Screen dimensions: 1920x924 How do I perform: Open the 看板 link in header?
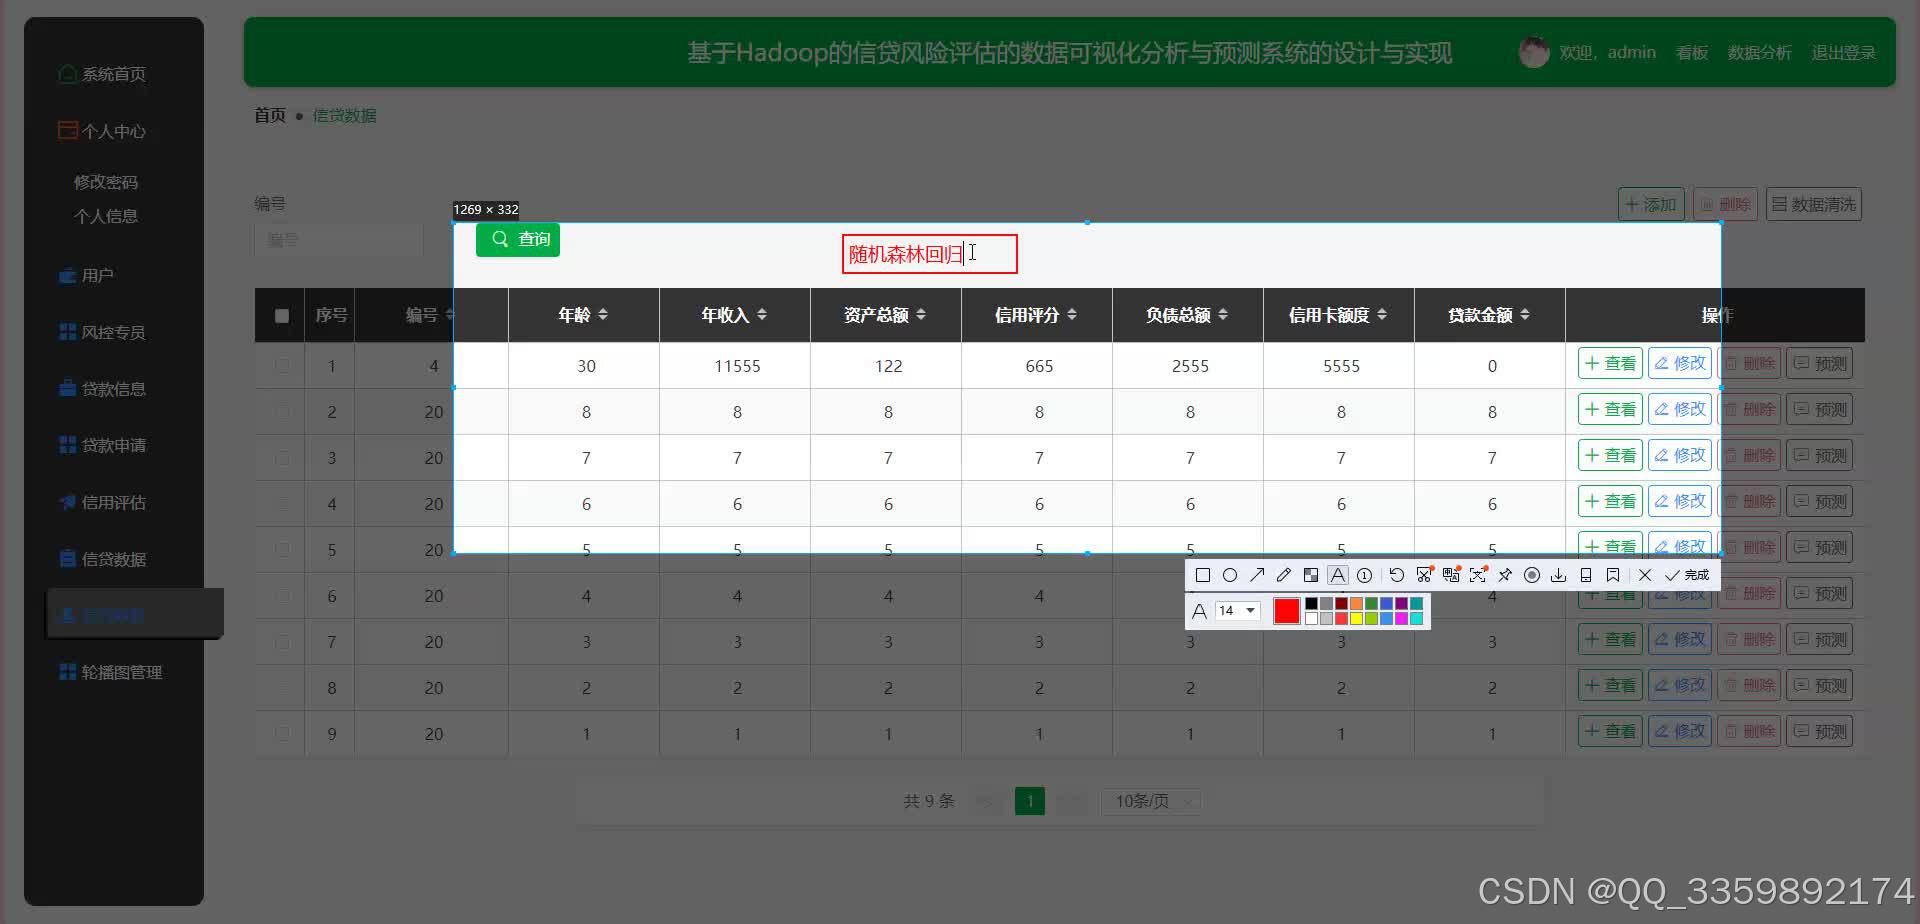(1692, 52)
